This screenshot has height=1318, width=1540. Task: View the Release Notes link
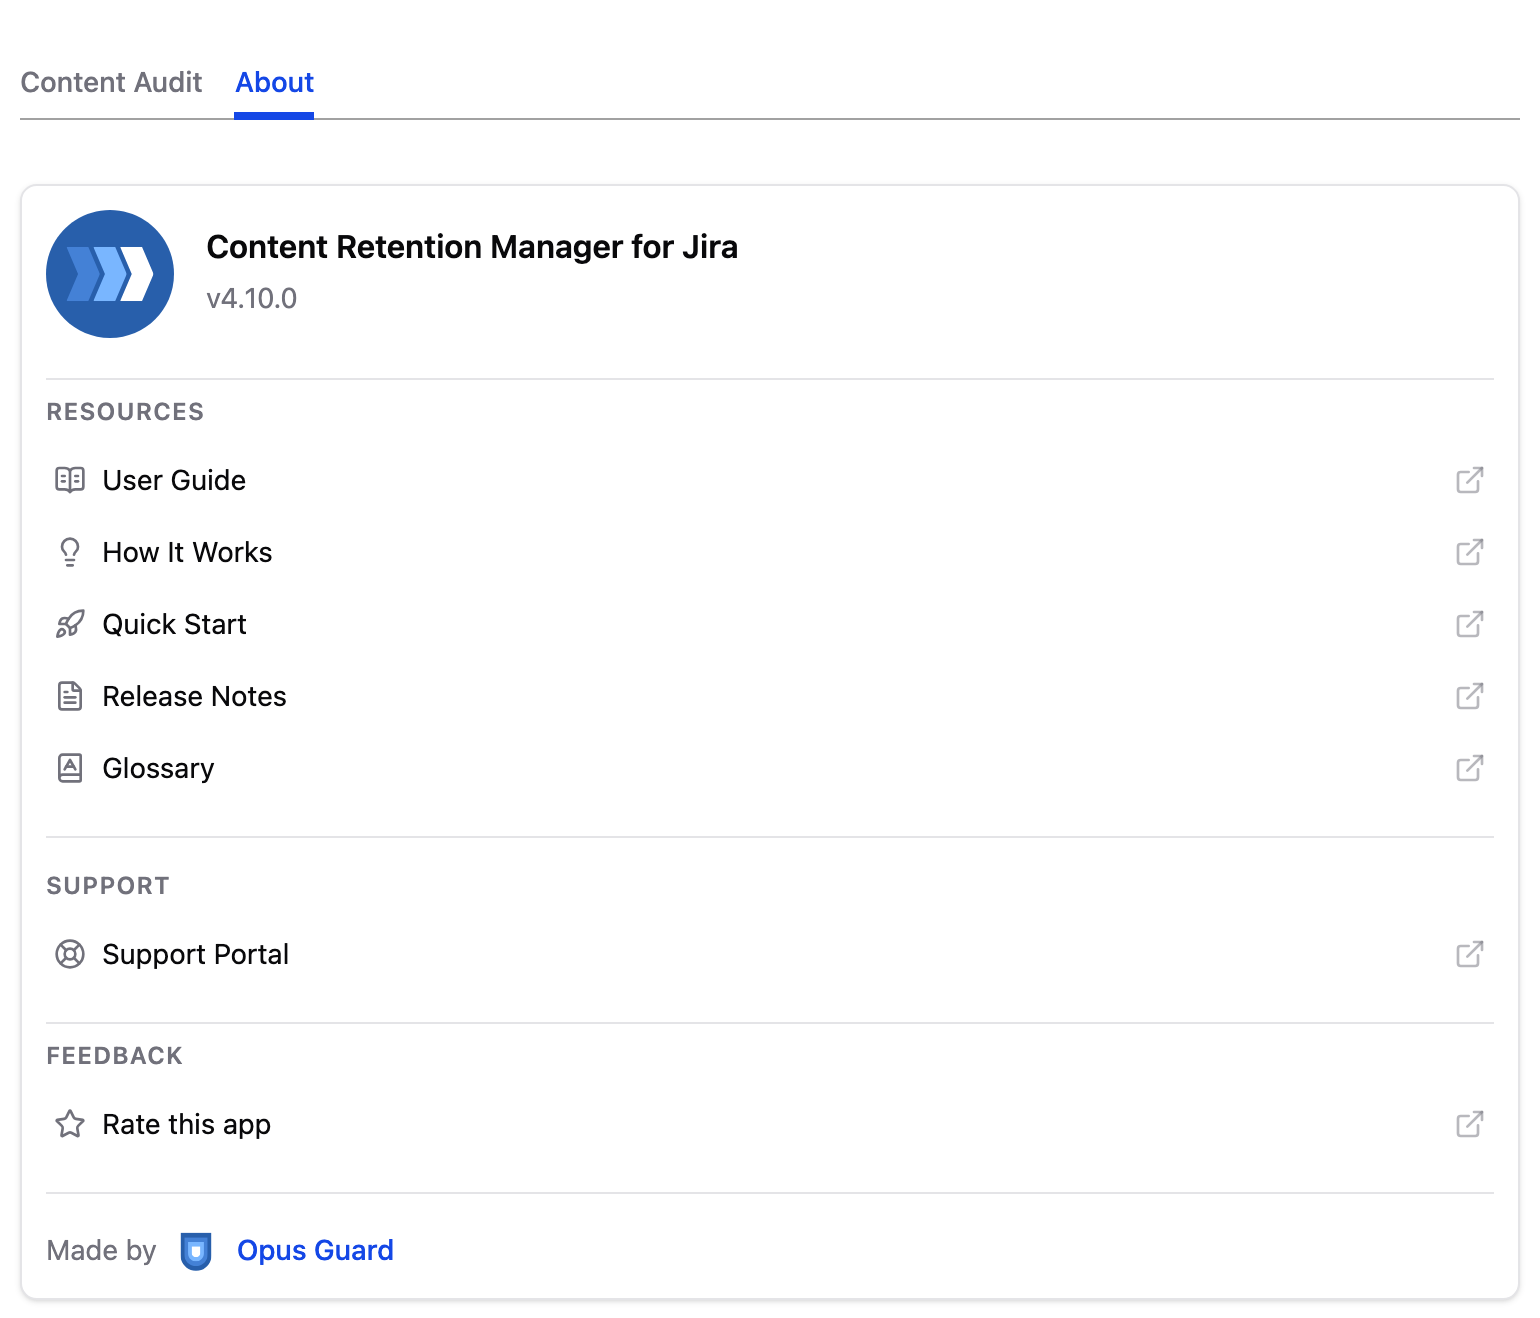coord(194,696)
